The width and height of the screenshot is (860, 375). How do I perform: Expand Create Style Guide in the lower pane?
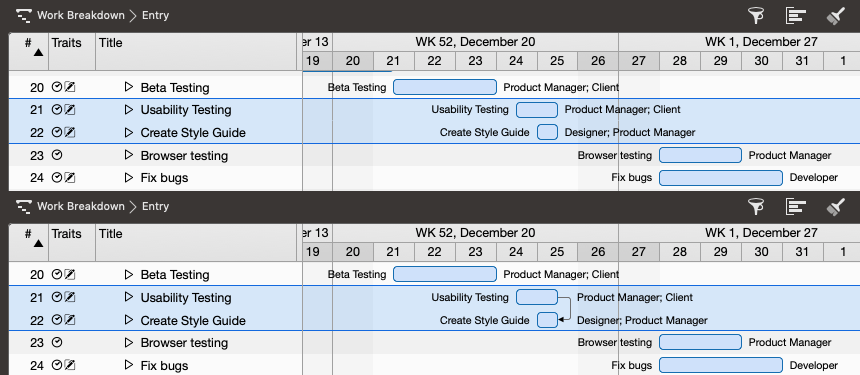pos(129,320)
